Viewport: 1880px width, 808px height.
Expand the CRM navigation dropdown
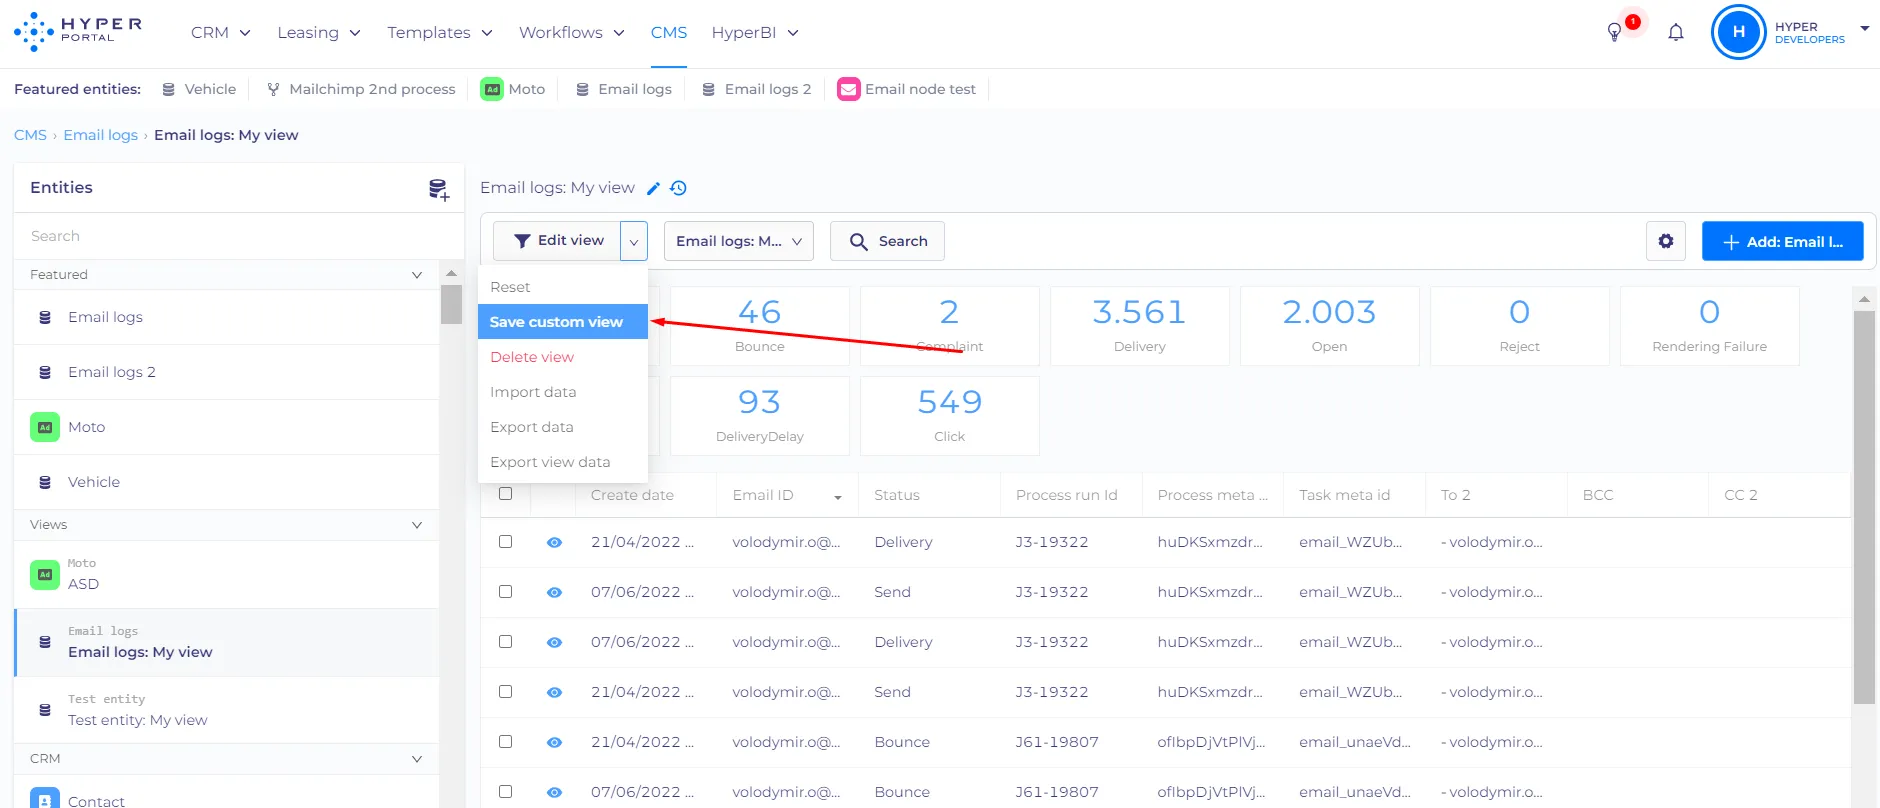[221, 33]
